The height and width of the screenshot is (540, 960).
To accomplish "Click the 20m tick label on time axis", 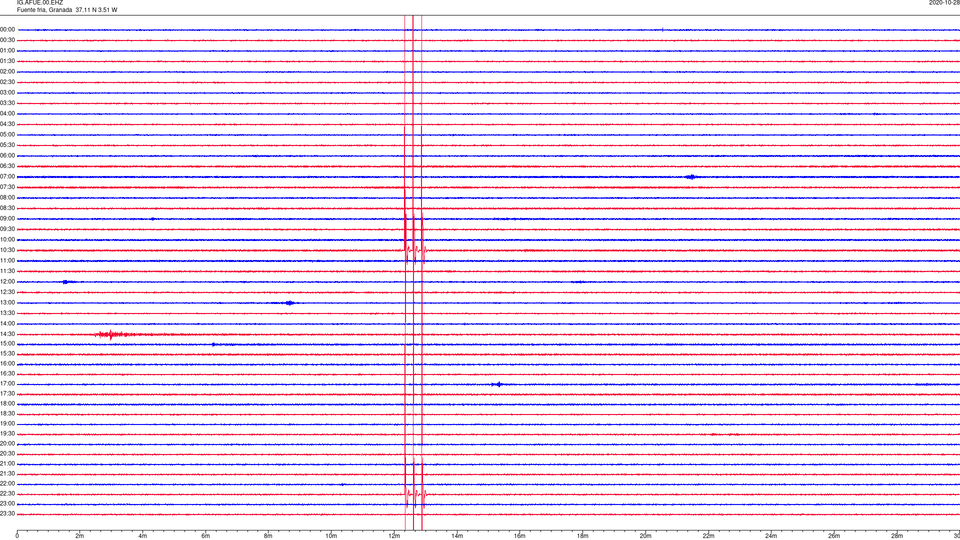I will tap(645, 536).
